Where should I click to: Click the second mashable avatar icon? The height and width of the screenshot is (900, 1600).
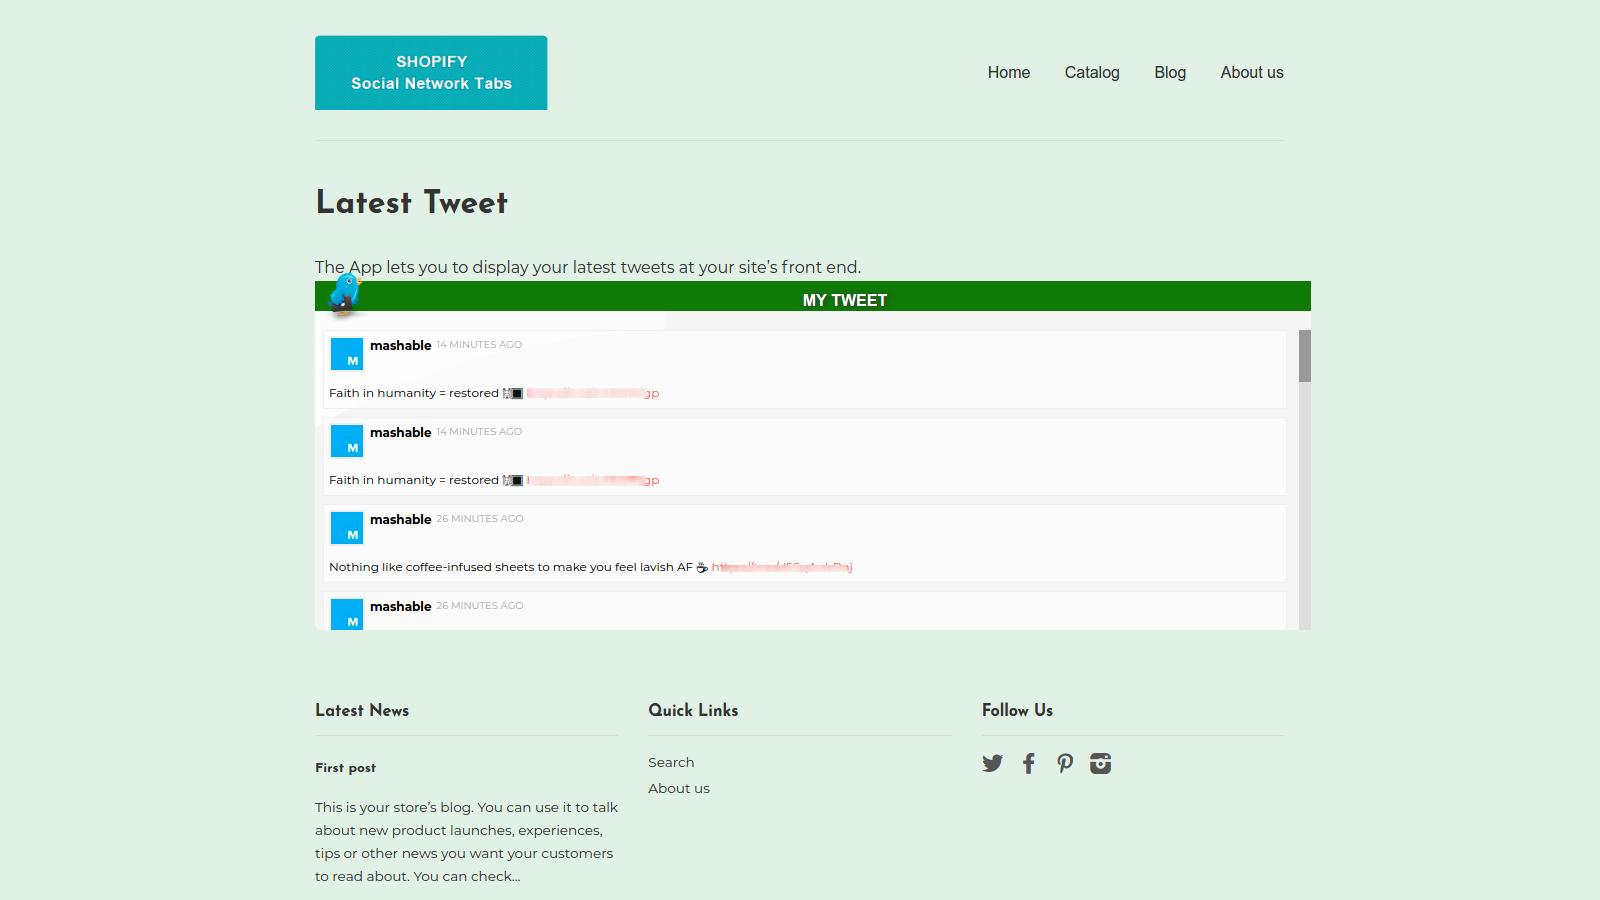[346, 440]
